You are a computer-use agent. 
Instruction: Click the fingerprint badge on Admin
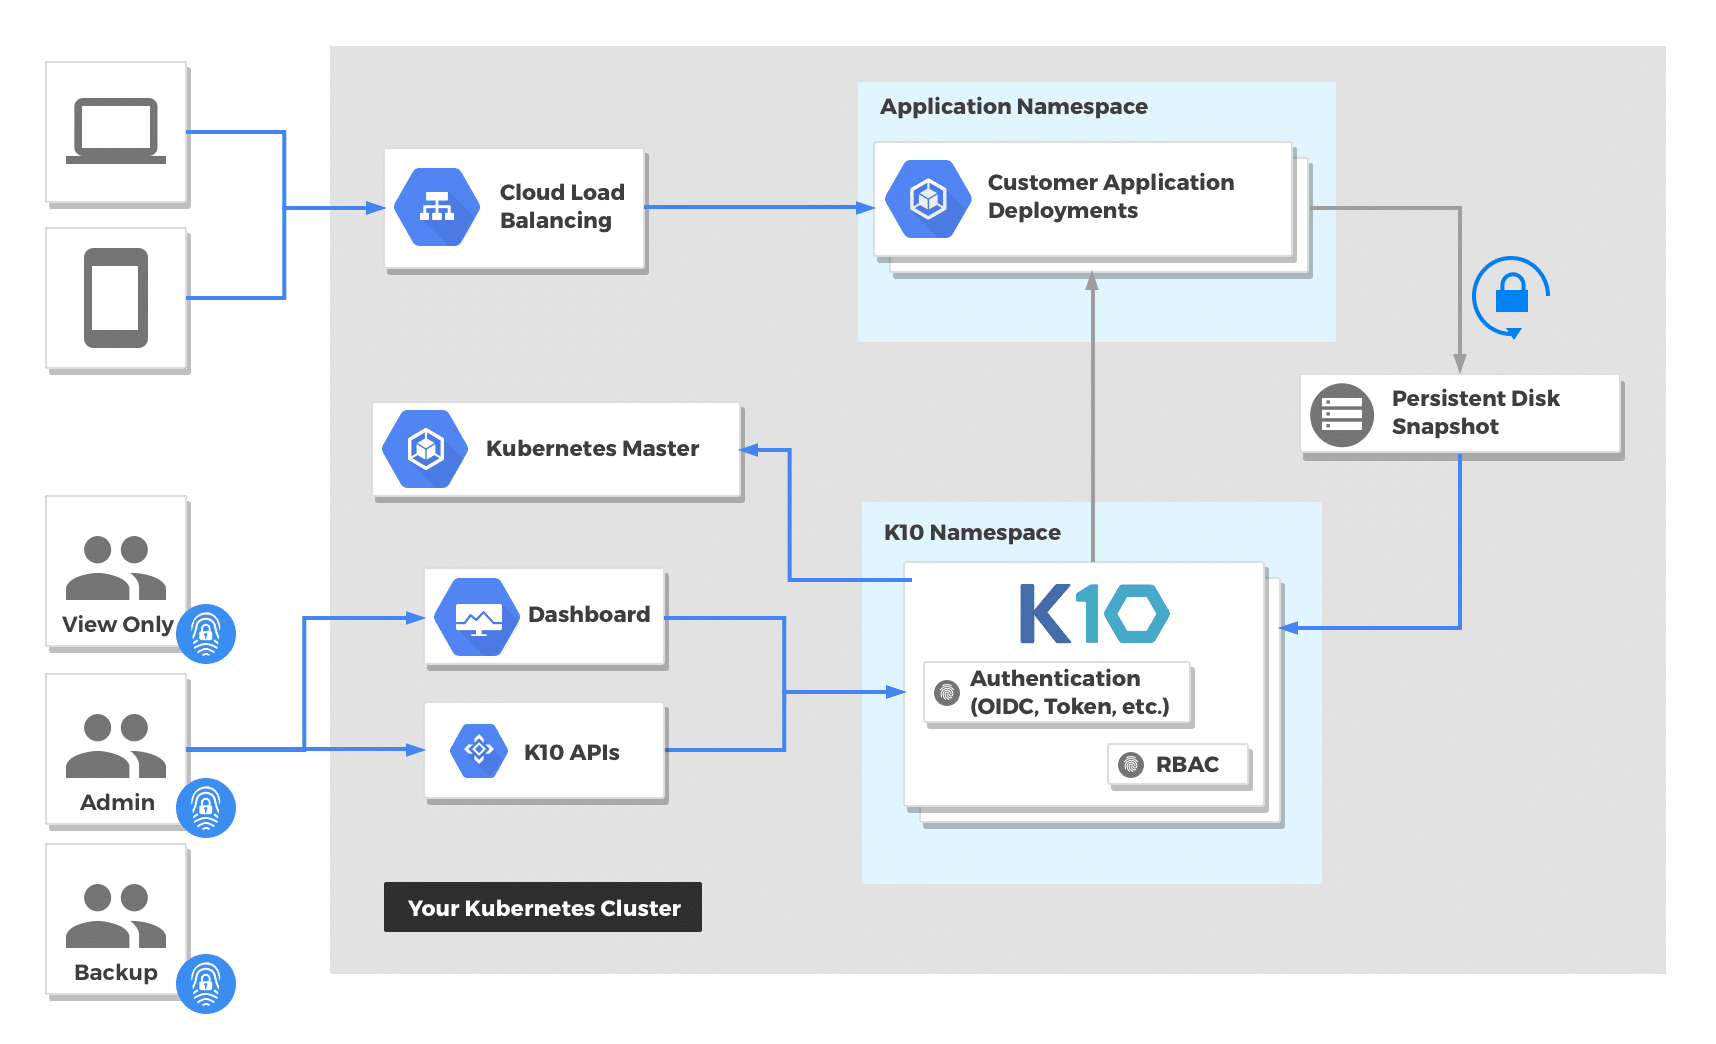click(206, 808)
